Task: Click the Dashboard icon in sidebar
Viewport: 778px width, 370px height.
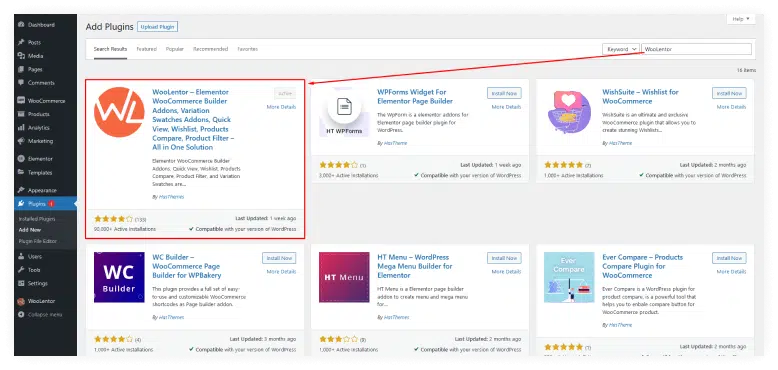Action: (21, 25)
